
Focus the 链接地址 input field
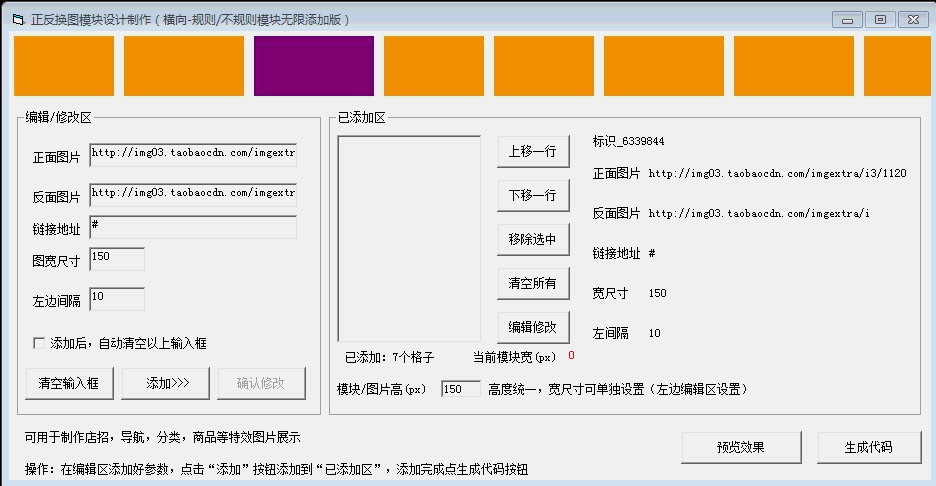(193, 227)
